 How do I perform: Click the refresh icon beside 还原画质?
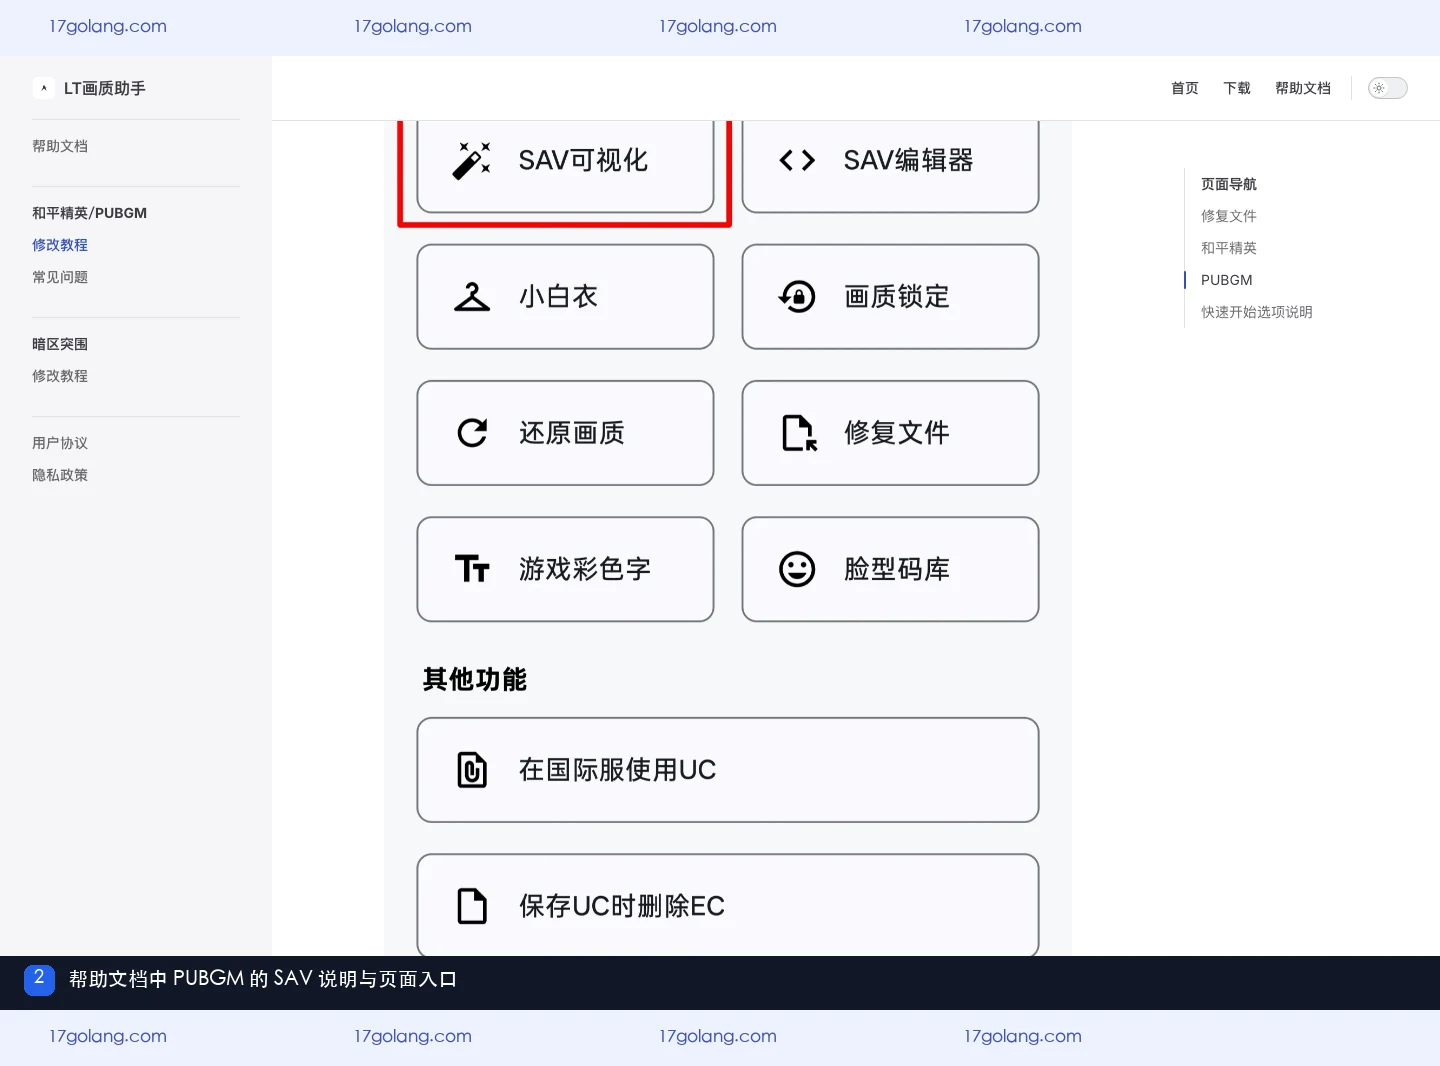(472, 433)
